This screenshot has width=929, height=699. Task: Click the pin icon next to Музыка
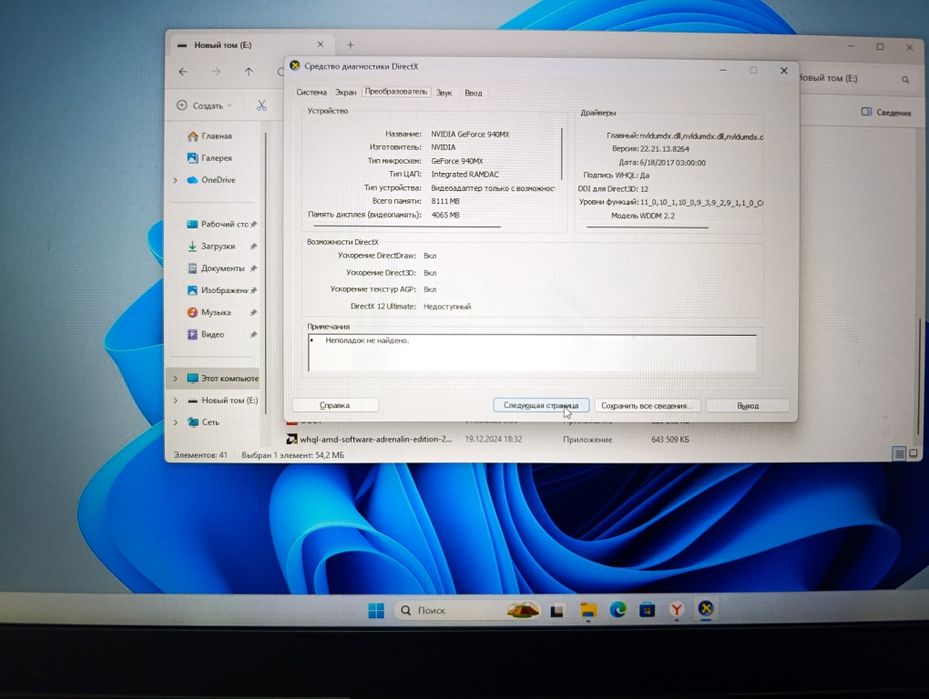tap(254, 312)
